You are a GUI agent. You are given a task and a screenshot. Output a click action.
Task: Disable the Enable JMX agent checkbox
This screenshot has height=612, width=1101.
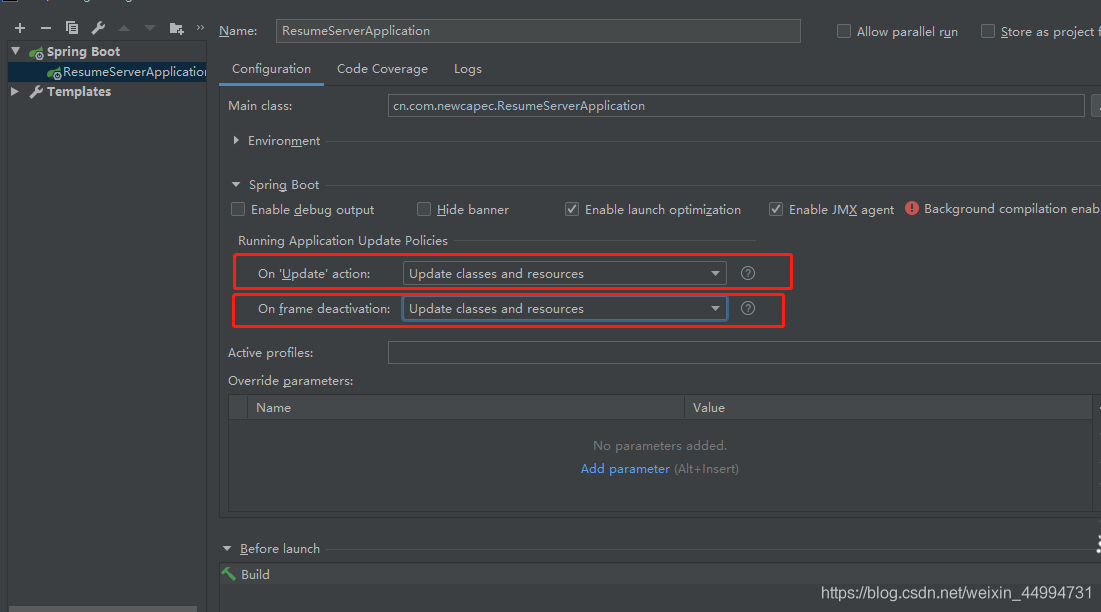click(x=776, y=209)
